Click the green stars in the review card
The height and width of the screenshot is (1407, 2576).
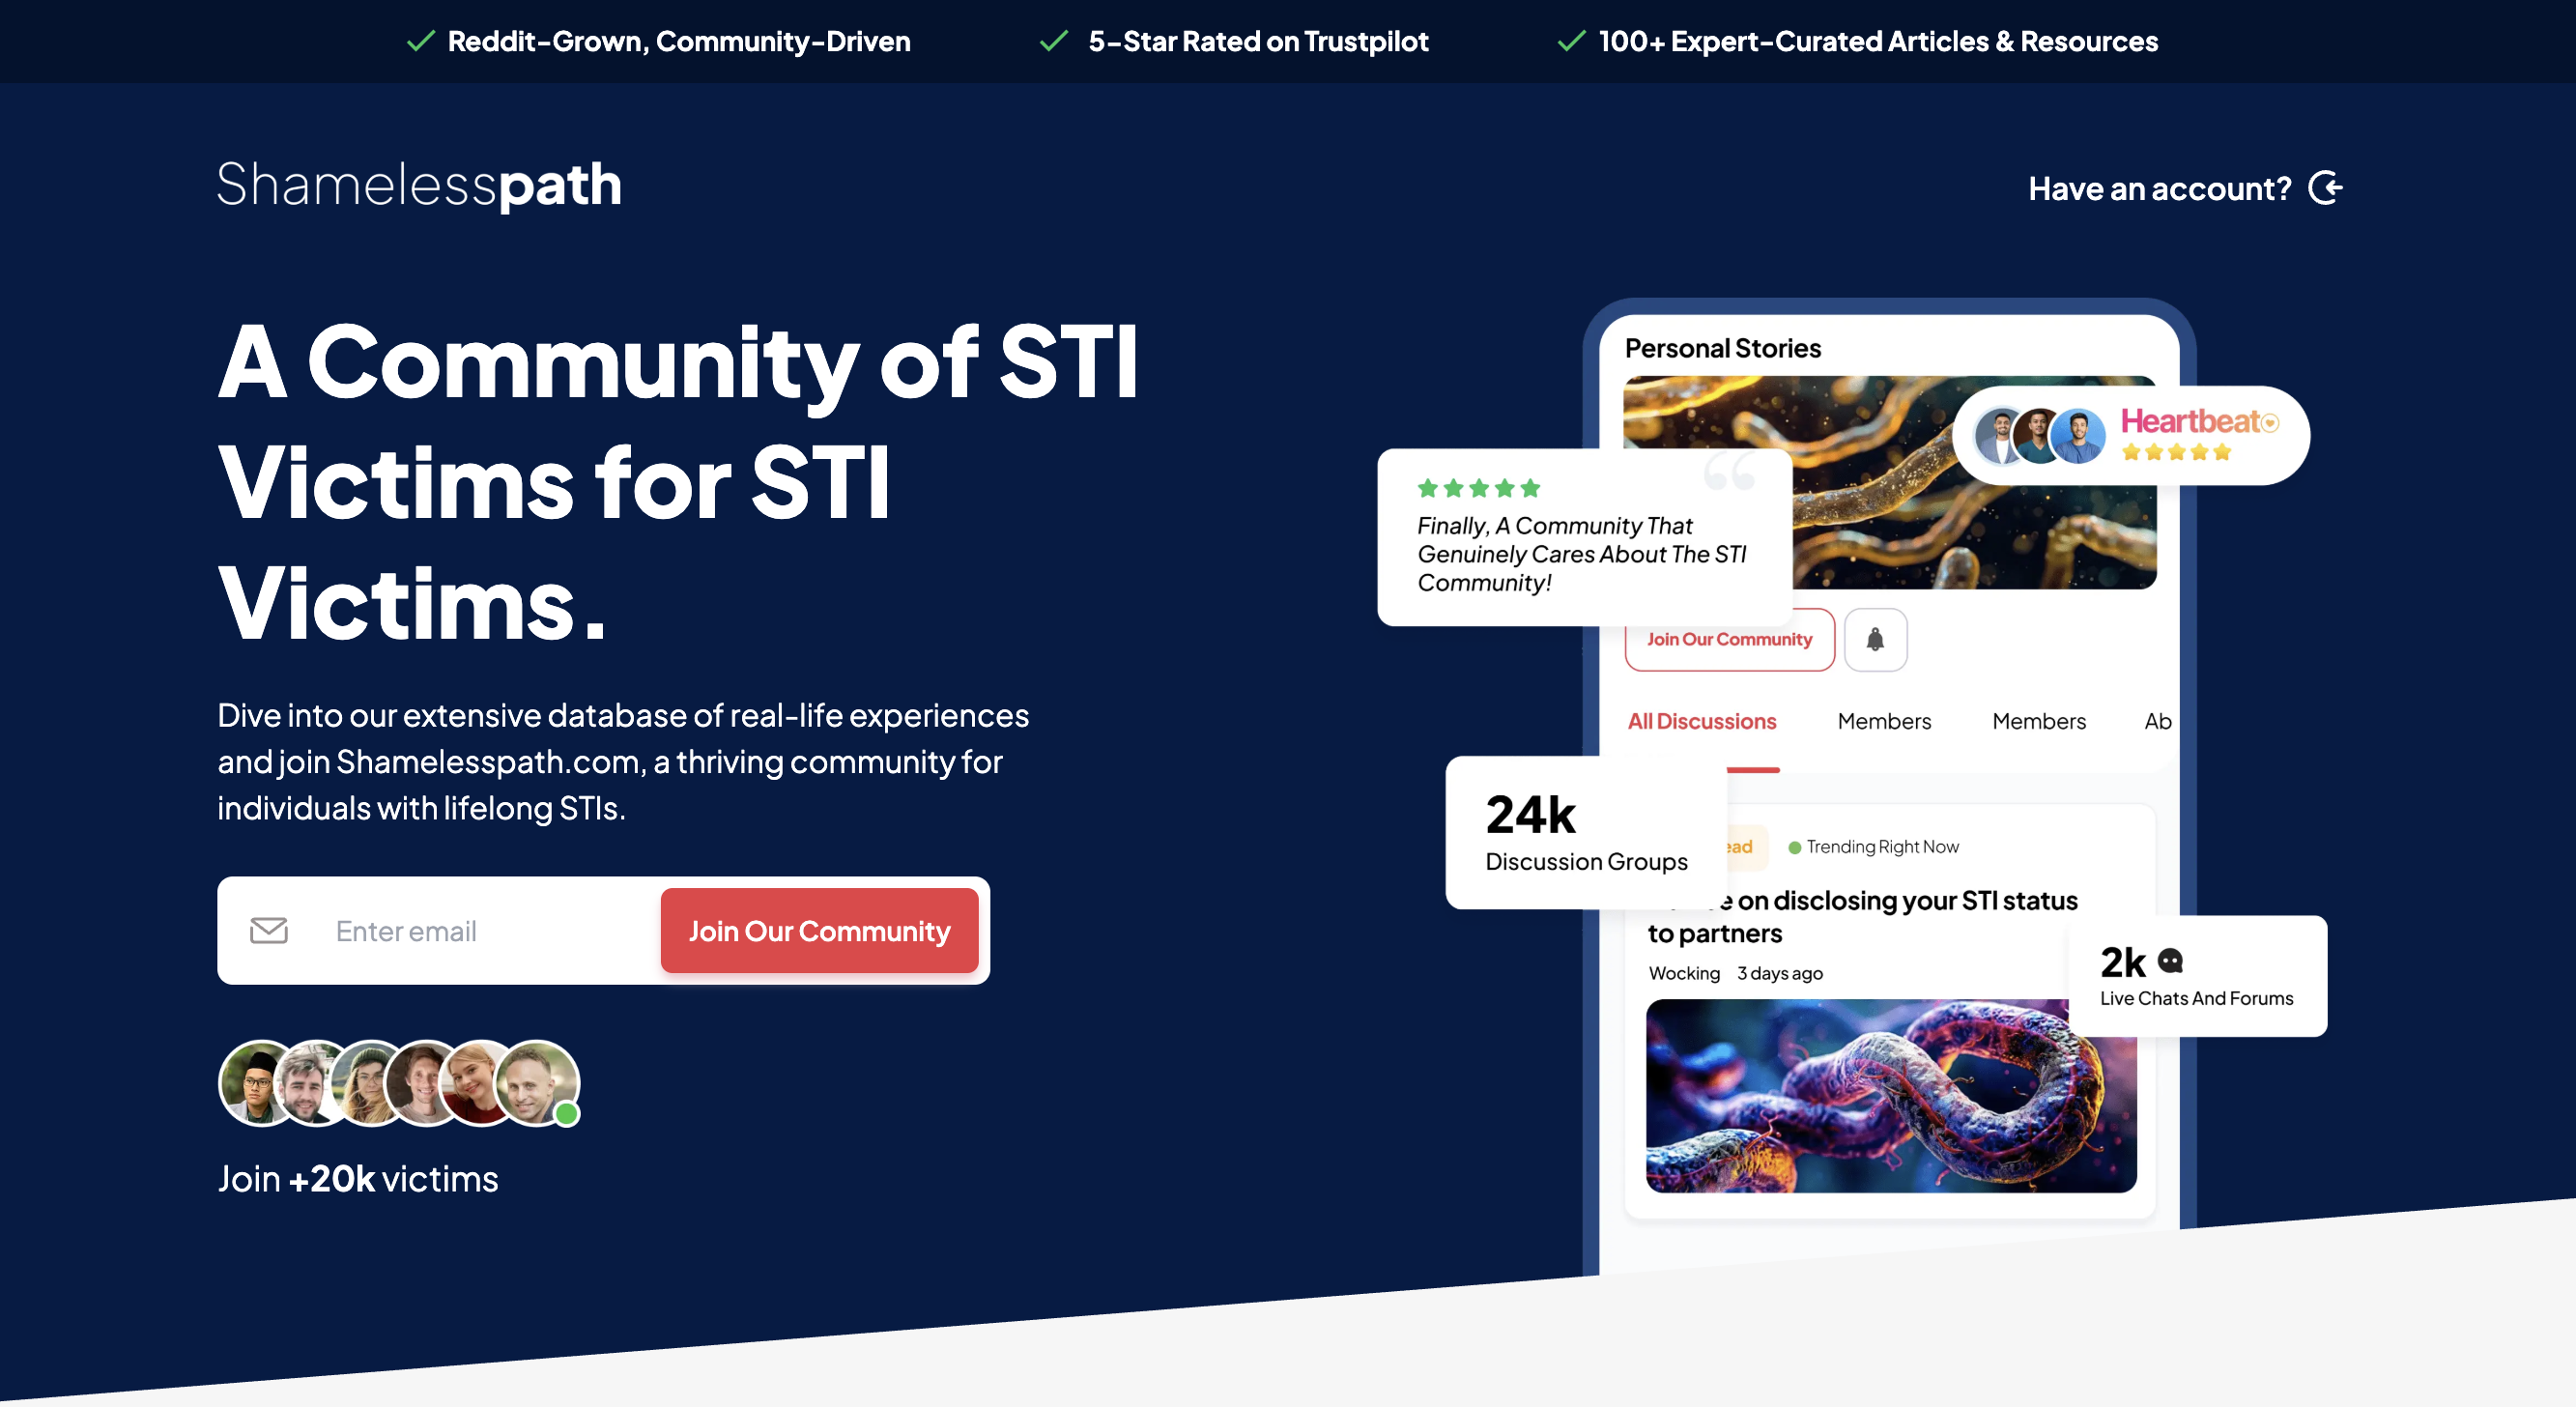1478,488
